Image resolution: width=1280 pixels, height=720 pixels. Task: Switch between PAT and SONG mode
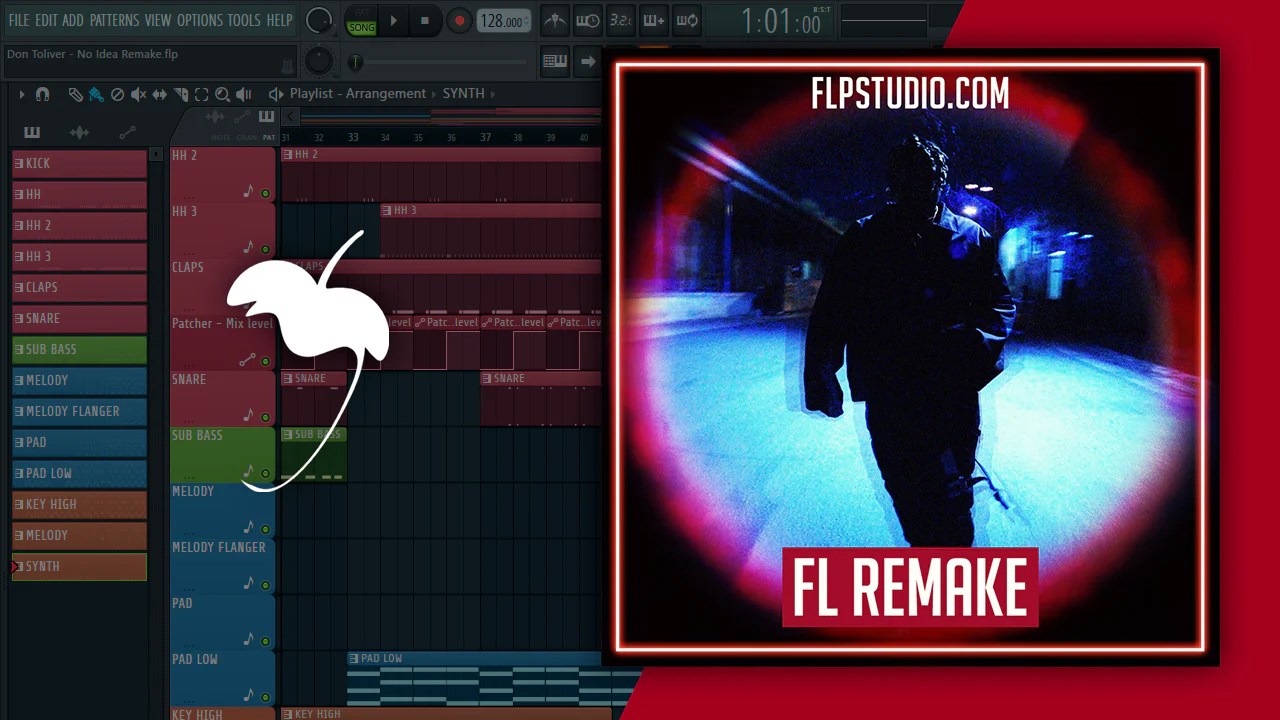point(361,20)
